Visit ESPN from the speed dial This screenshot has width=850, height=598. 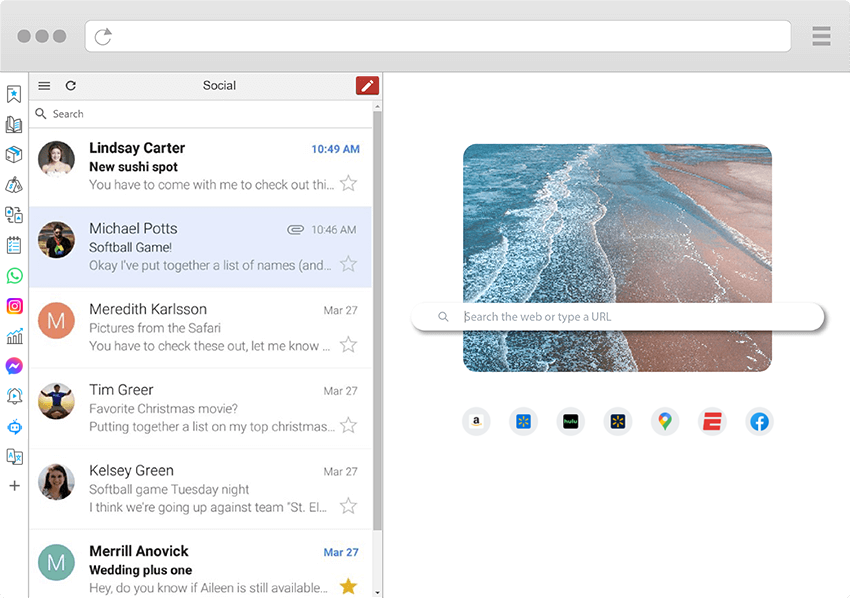(712, 421)
